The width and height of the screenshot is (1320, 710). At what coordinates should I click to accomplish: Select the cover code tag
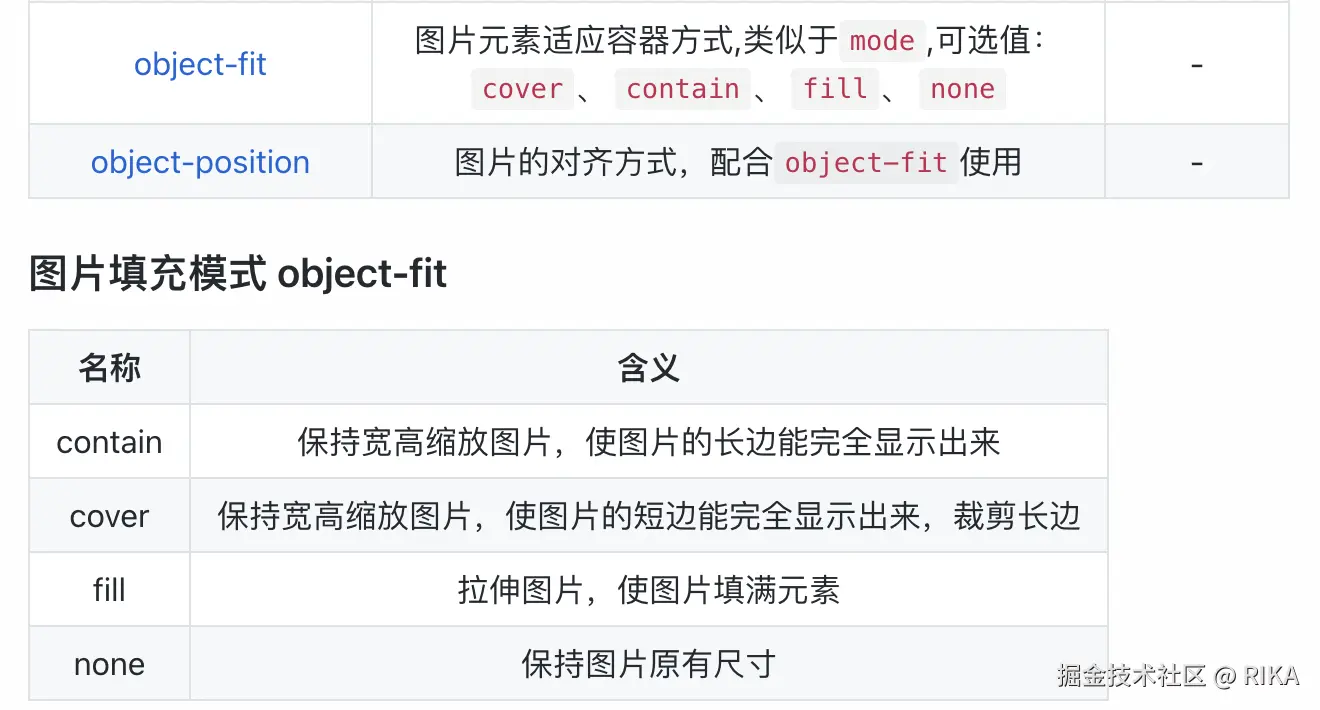click(x=523, y=89)
